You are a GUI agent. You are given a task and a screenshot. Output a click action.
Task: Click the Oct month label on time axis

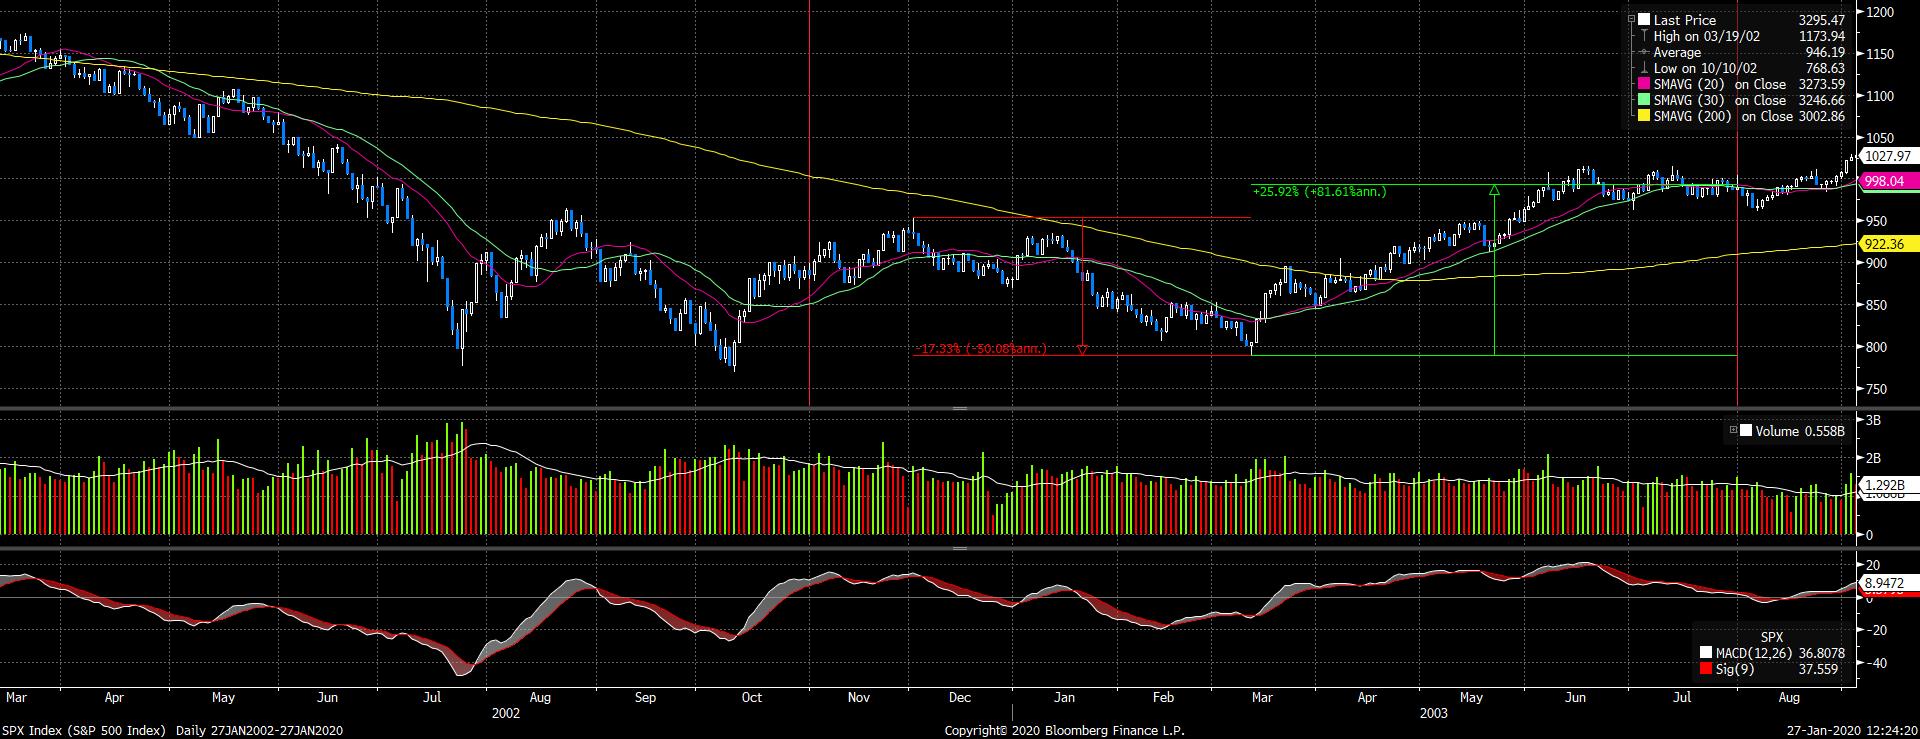(751, 697)
